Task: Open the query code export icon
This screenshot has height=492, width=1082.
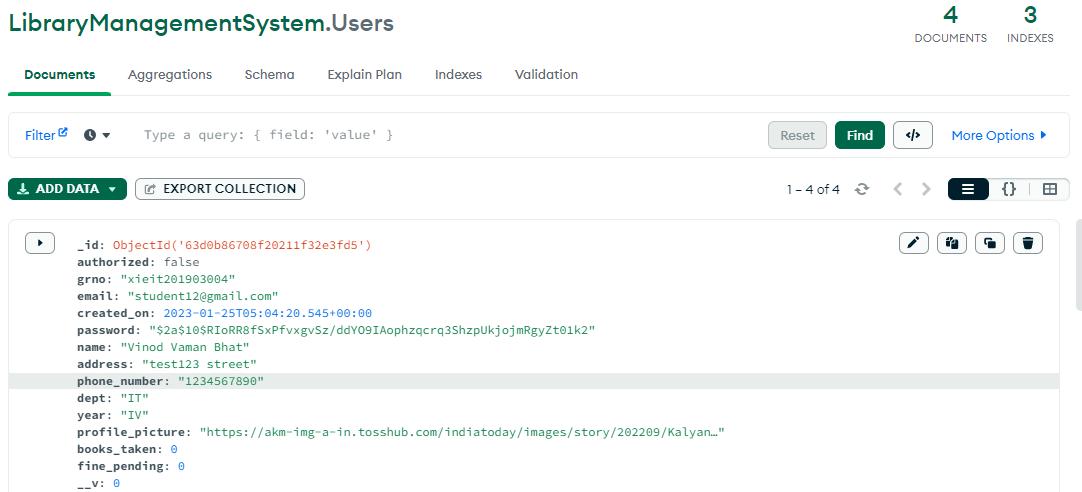Action: tap(913, 135)
